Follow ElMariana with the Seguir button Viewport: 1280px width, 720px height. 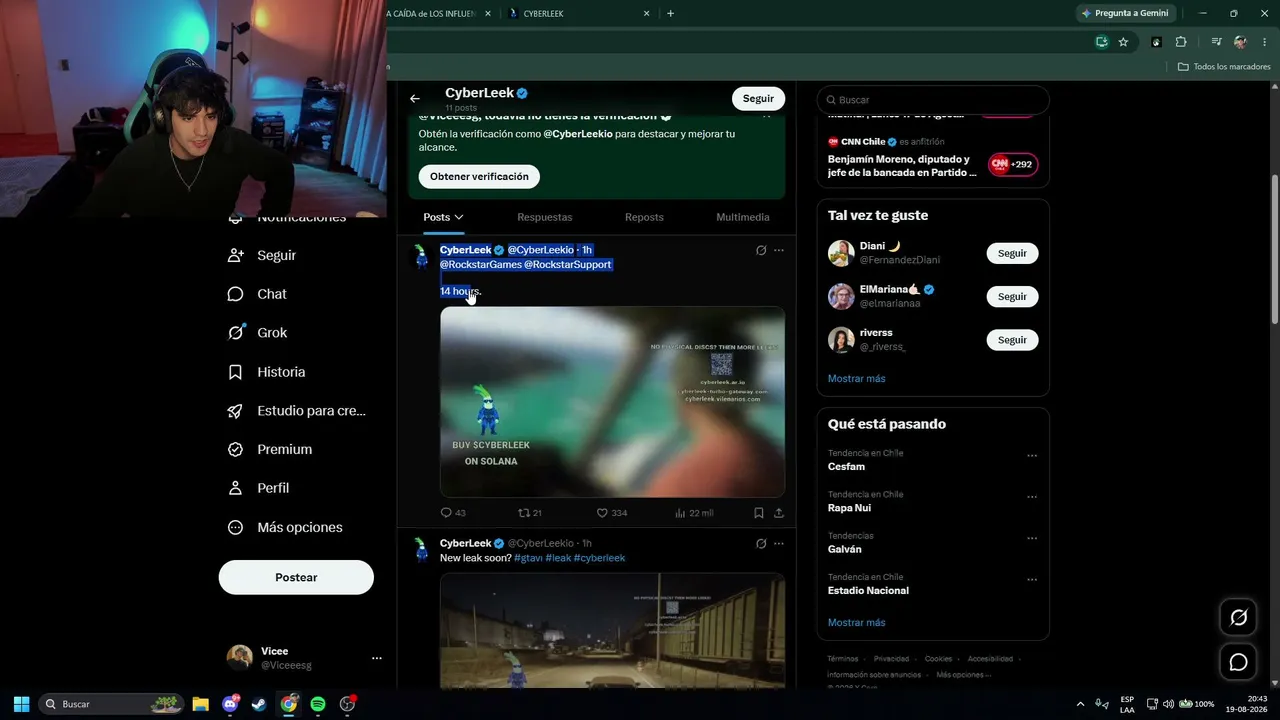pyautogui.click(x=1012, y=297)
